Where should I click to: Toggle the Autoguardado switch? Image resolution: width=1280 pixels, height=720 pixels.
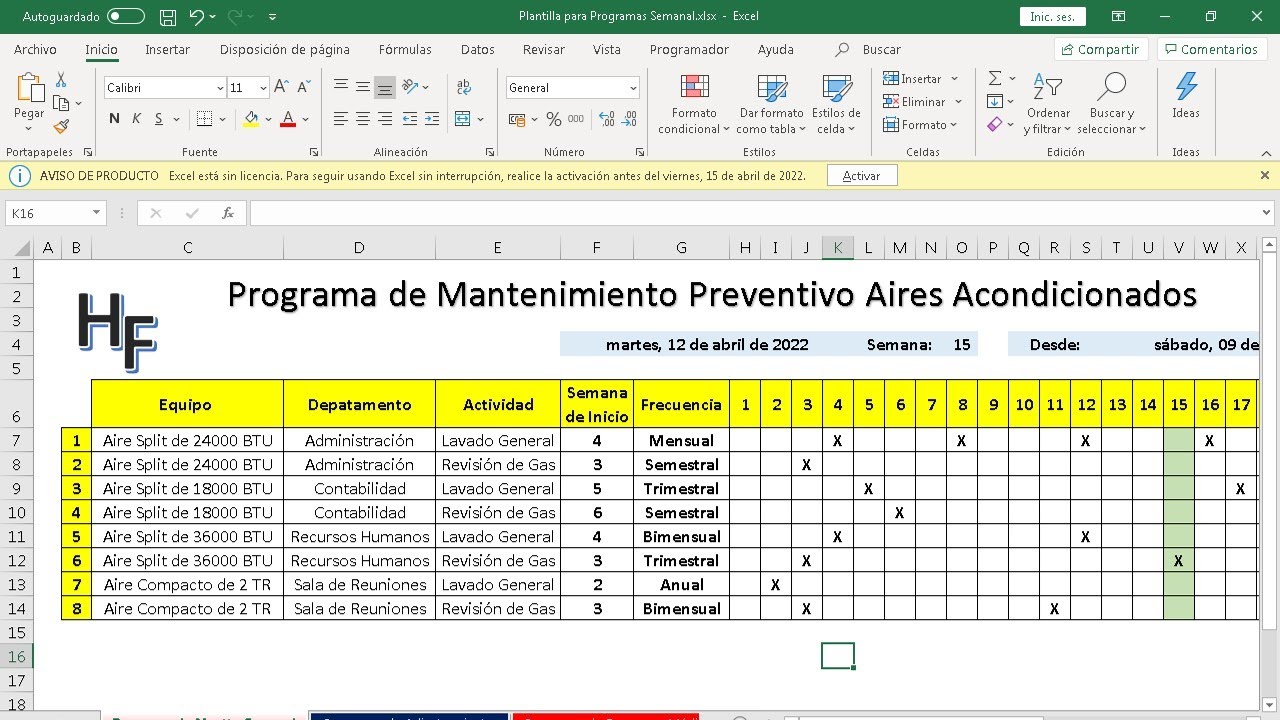[x=125, y=17]
